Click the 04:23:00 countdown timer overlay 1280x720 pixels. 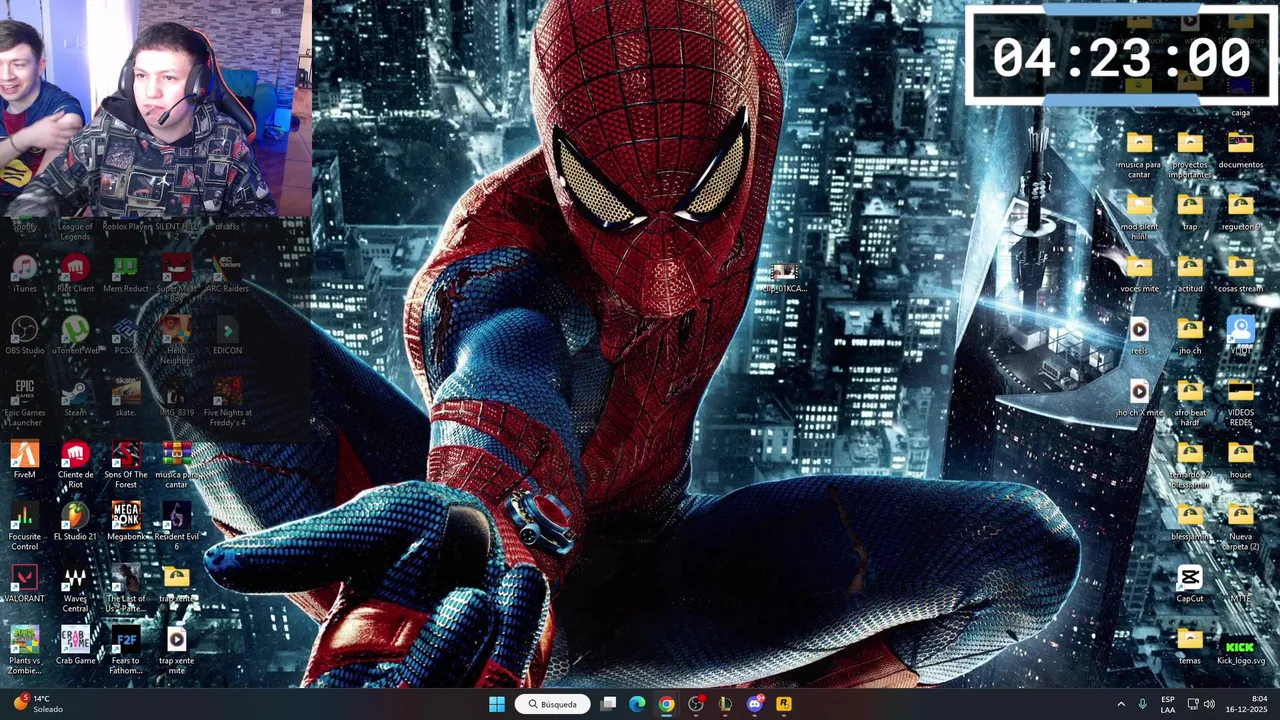click(1121, 56)
